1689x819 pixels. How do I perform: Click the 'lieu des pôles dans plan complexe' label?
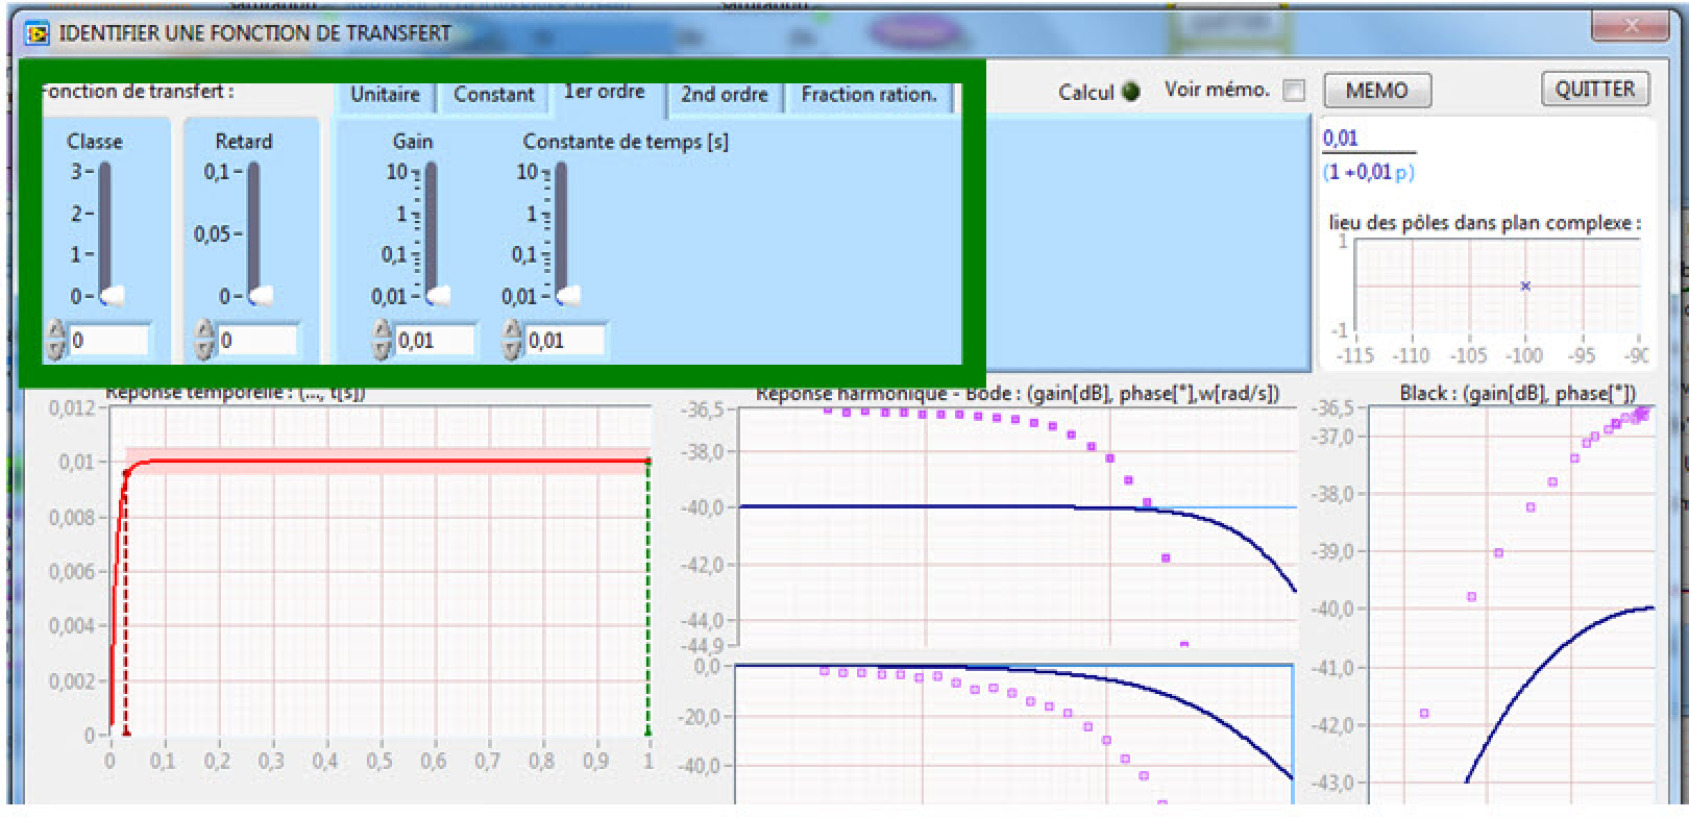tap(1485, 223)
